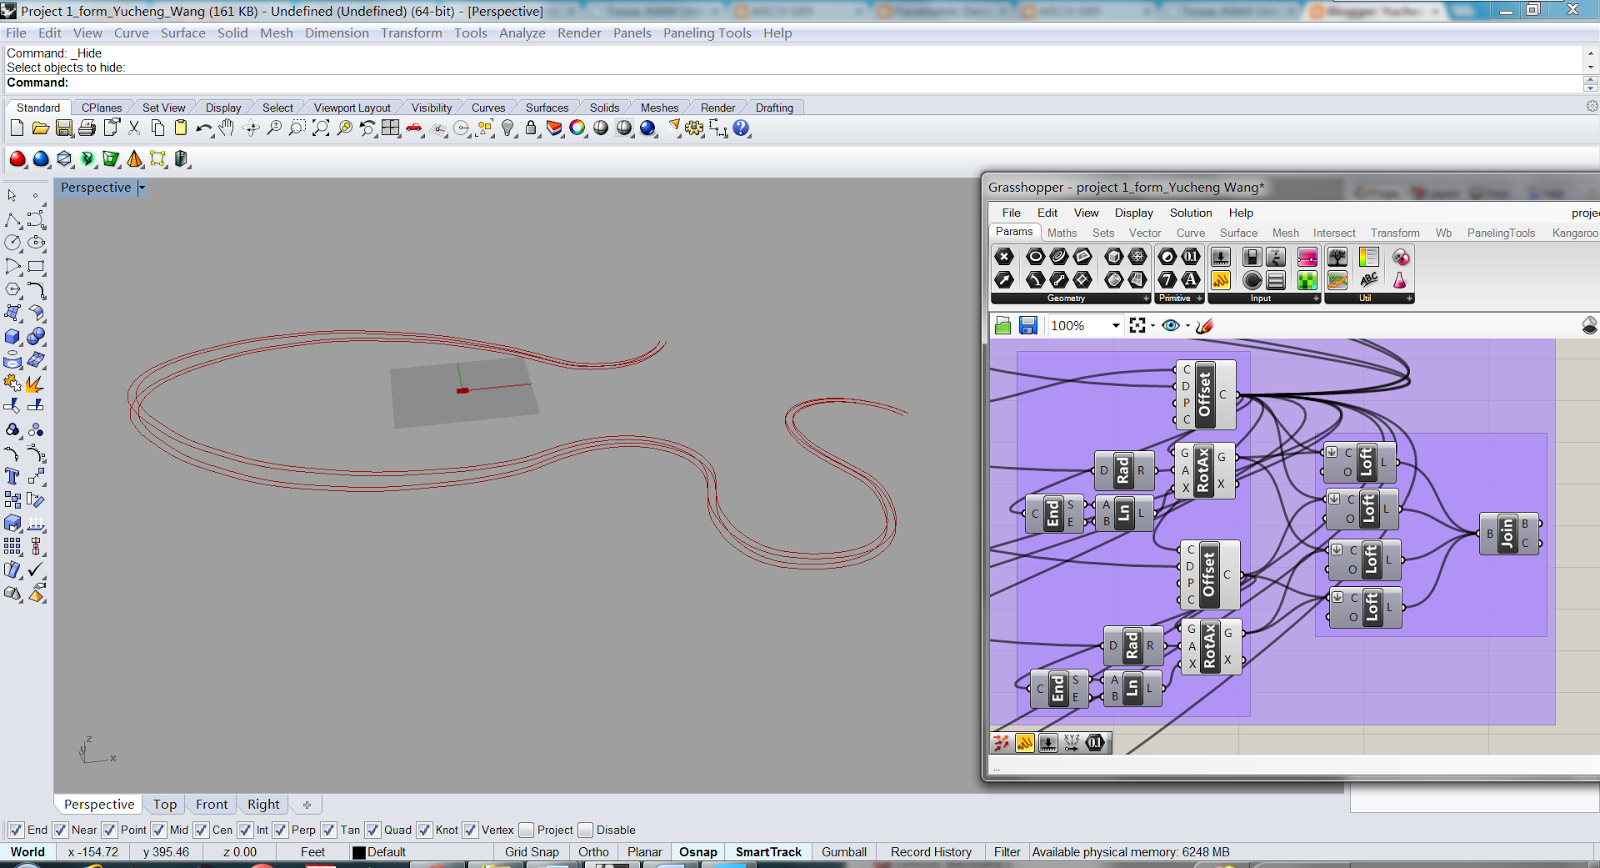Screen dimensions: 1600x868
Task: Open the Grasshopper 100% zoom dropdown
Action: pyautogui.click(x=1115, y=326)
